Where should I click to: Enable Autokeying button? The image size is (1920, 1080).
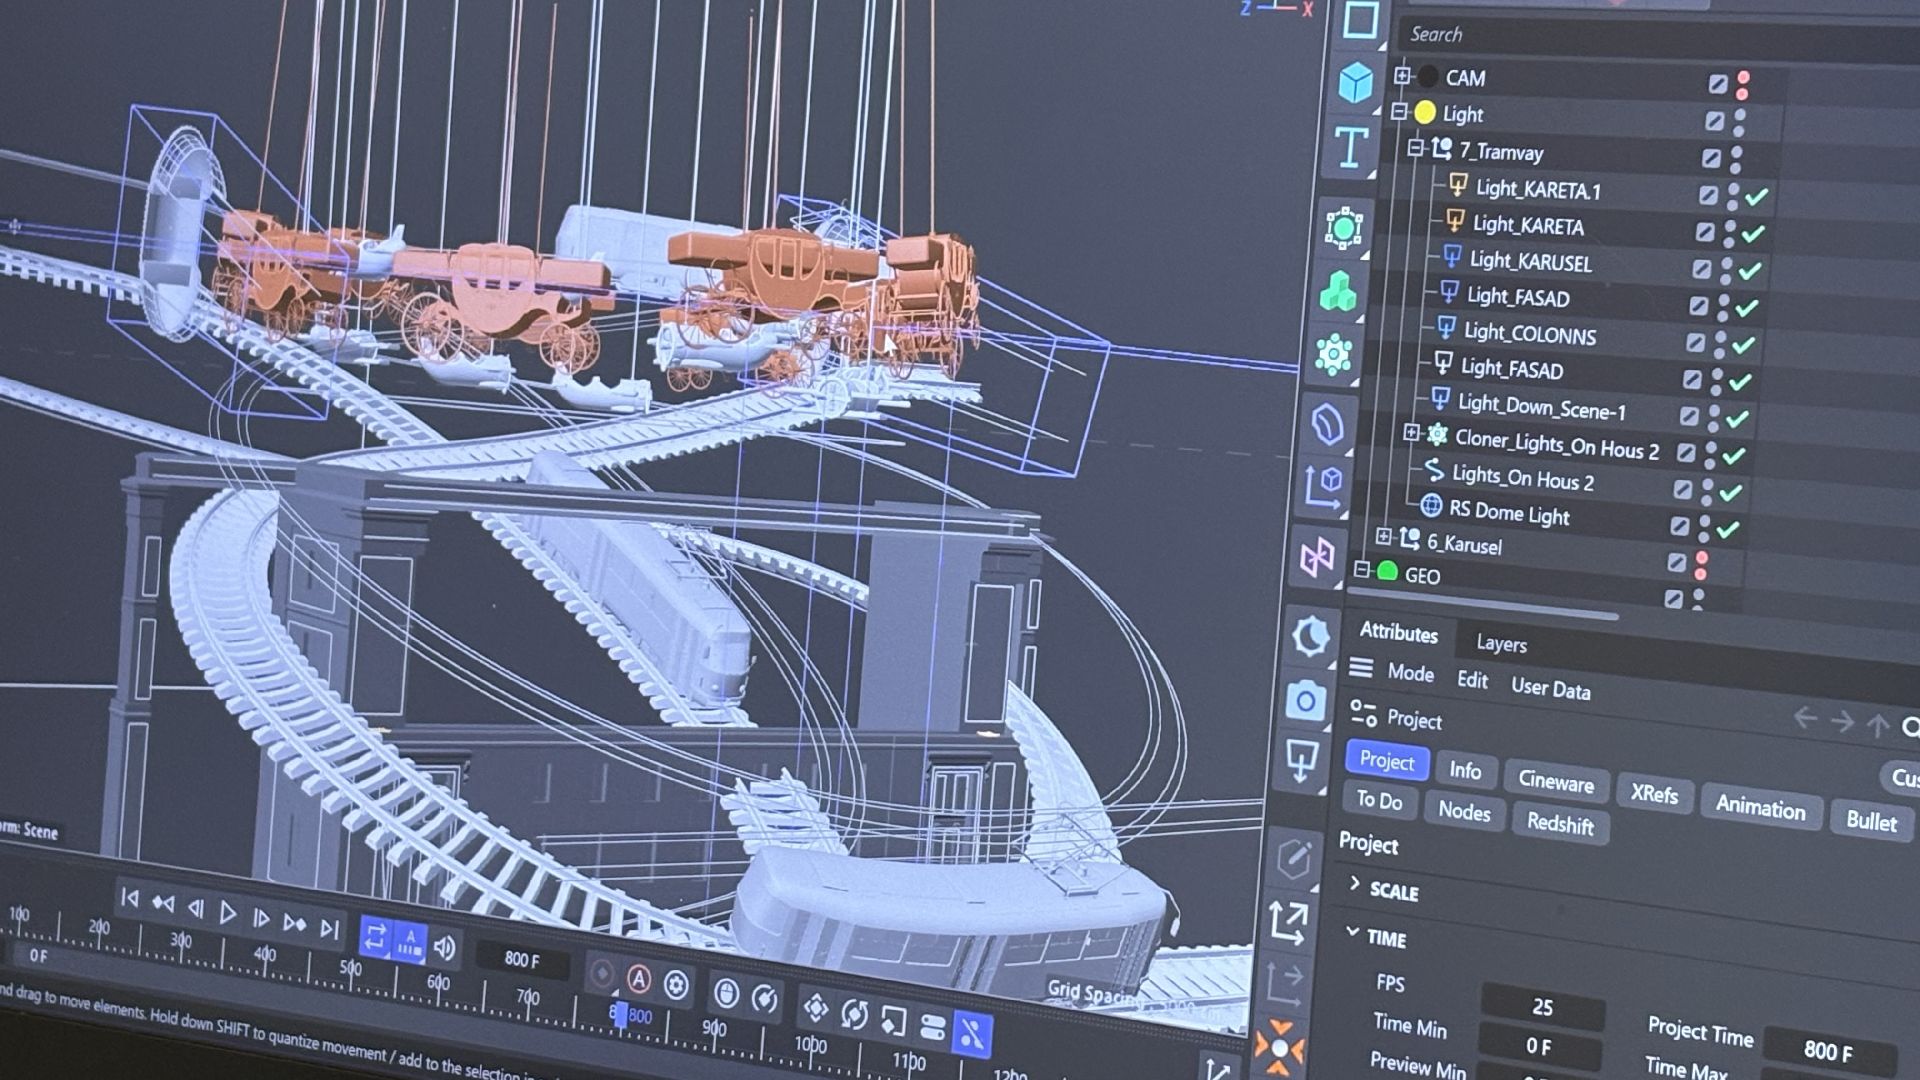pos(639,979)
